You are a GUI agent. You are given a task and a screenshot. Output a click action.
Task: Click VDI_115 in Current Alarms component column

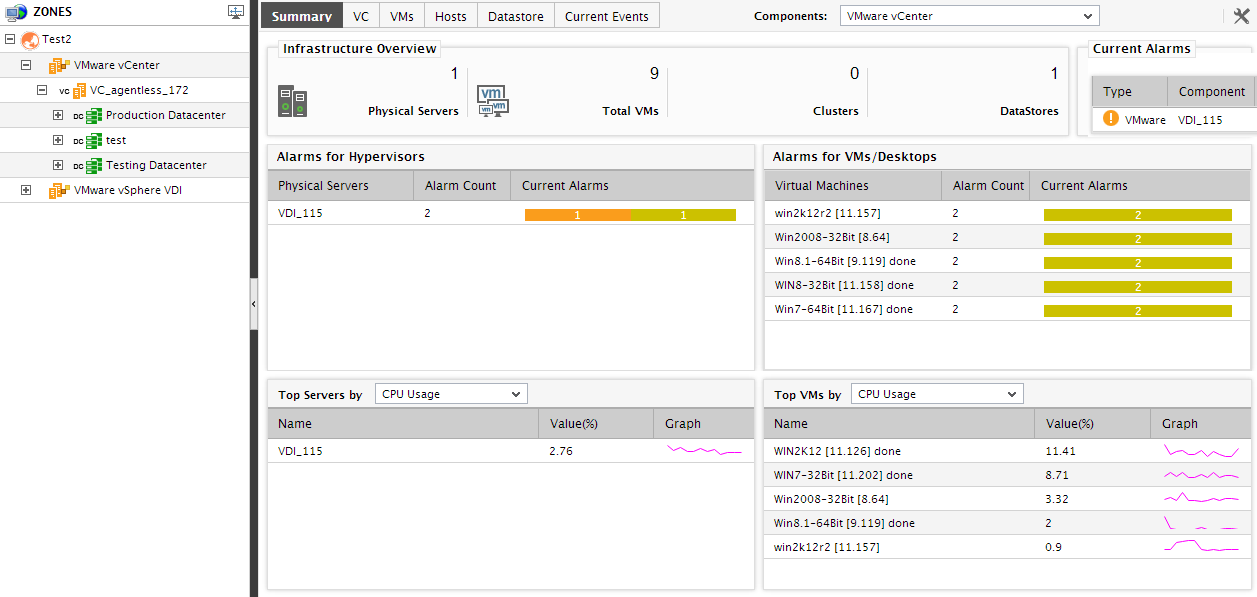[x=1200, y=119]
